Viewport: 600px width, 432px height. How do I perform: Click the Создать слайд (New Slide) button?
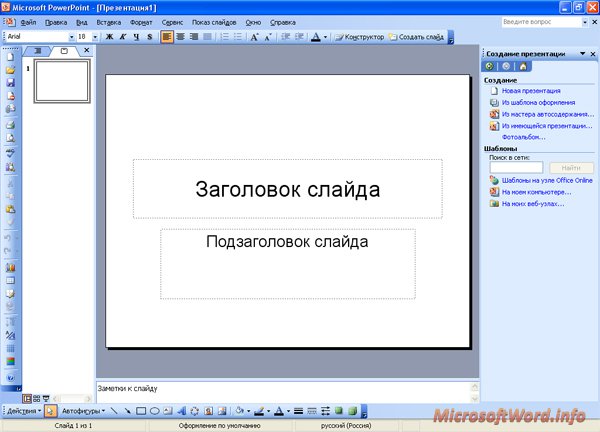418,36
